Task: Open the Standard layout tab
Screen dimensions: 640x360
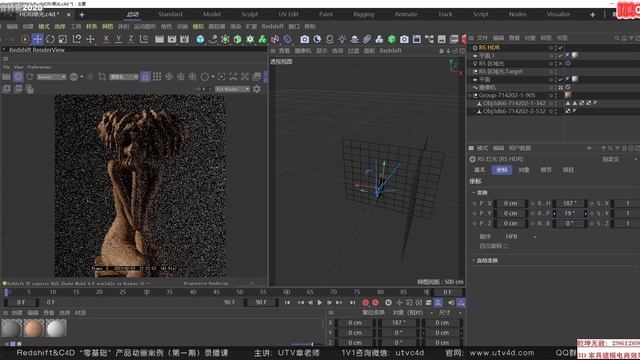Action: tap(170, 14)
